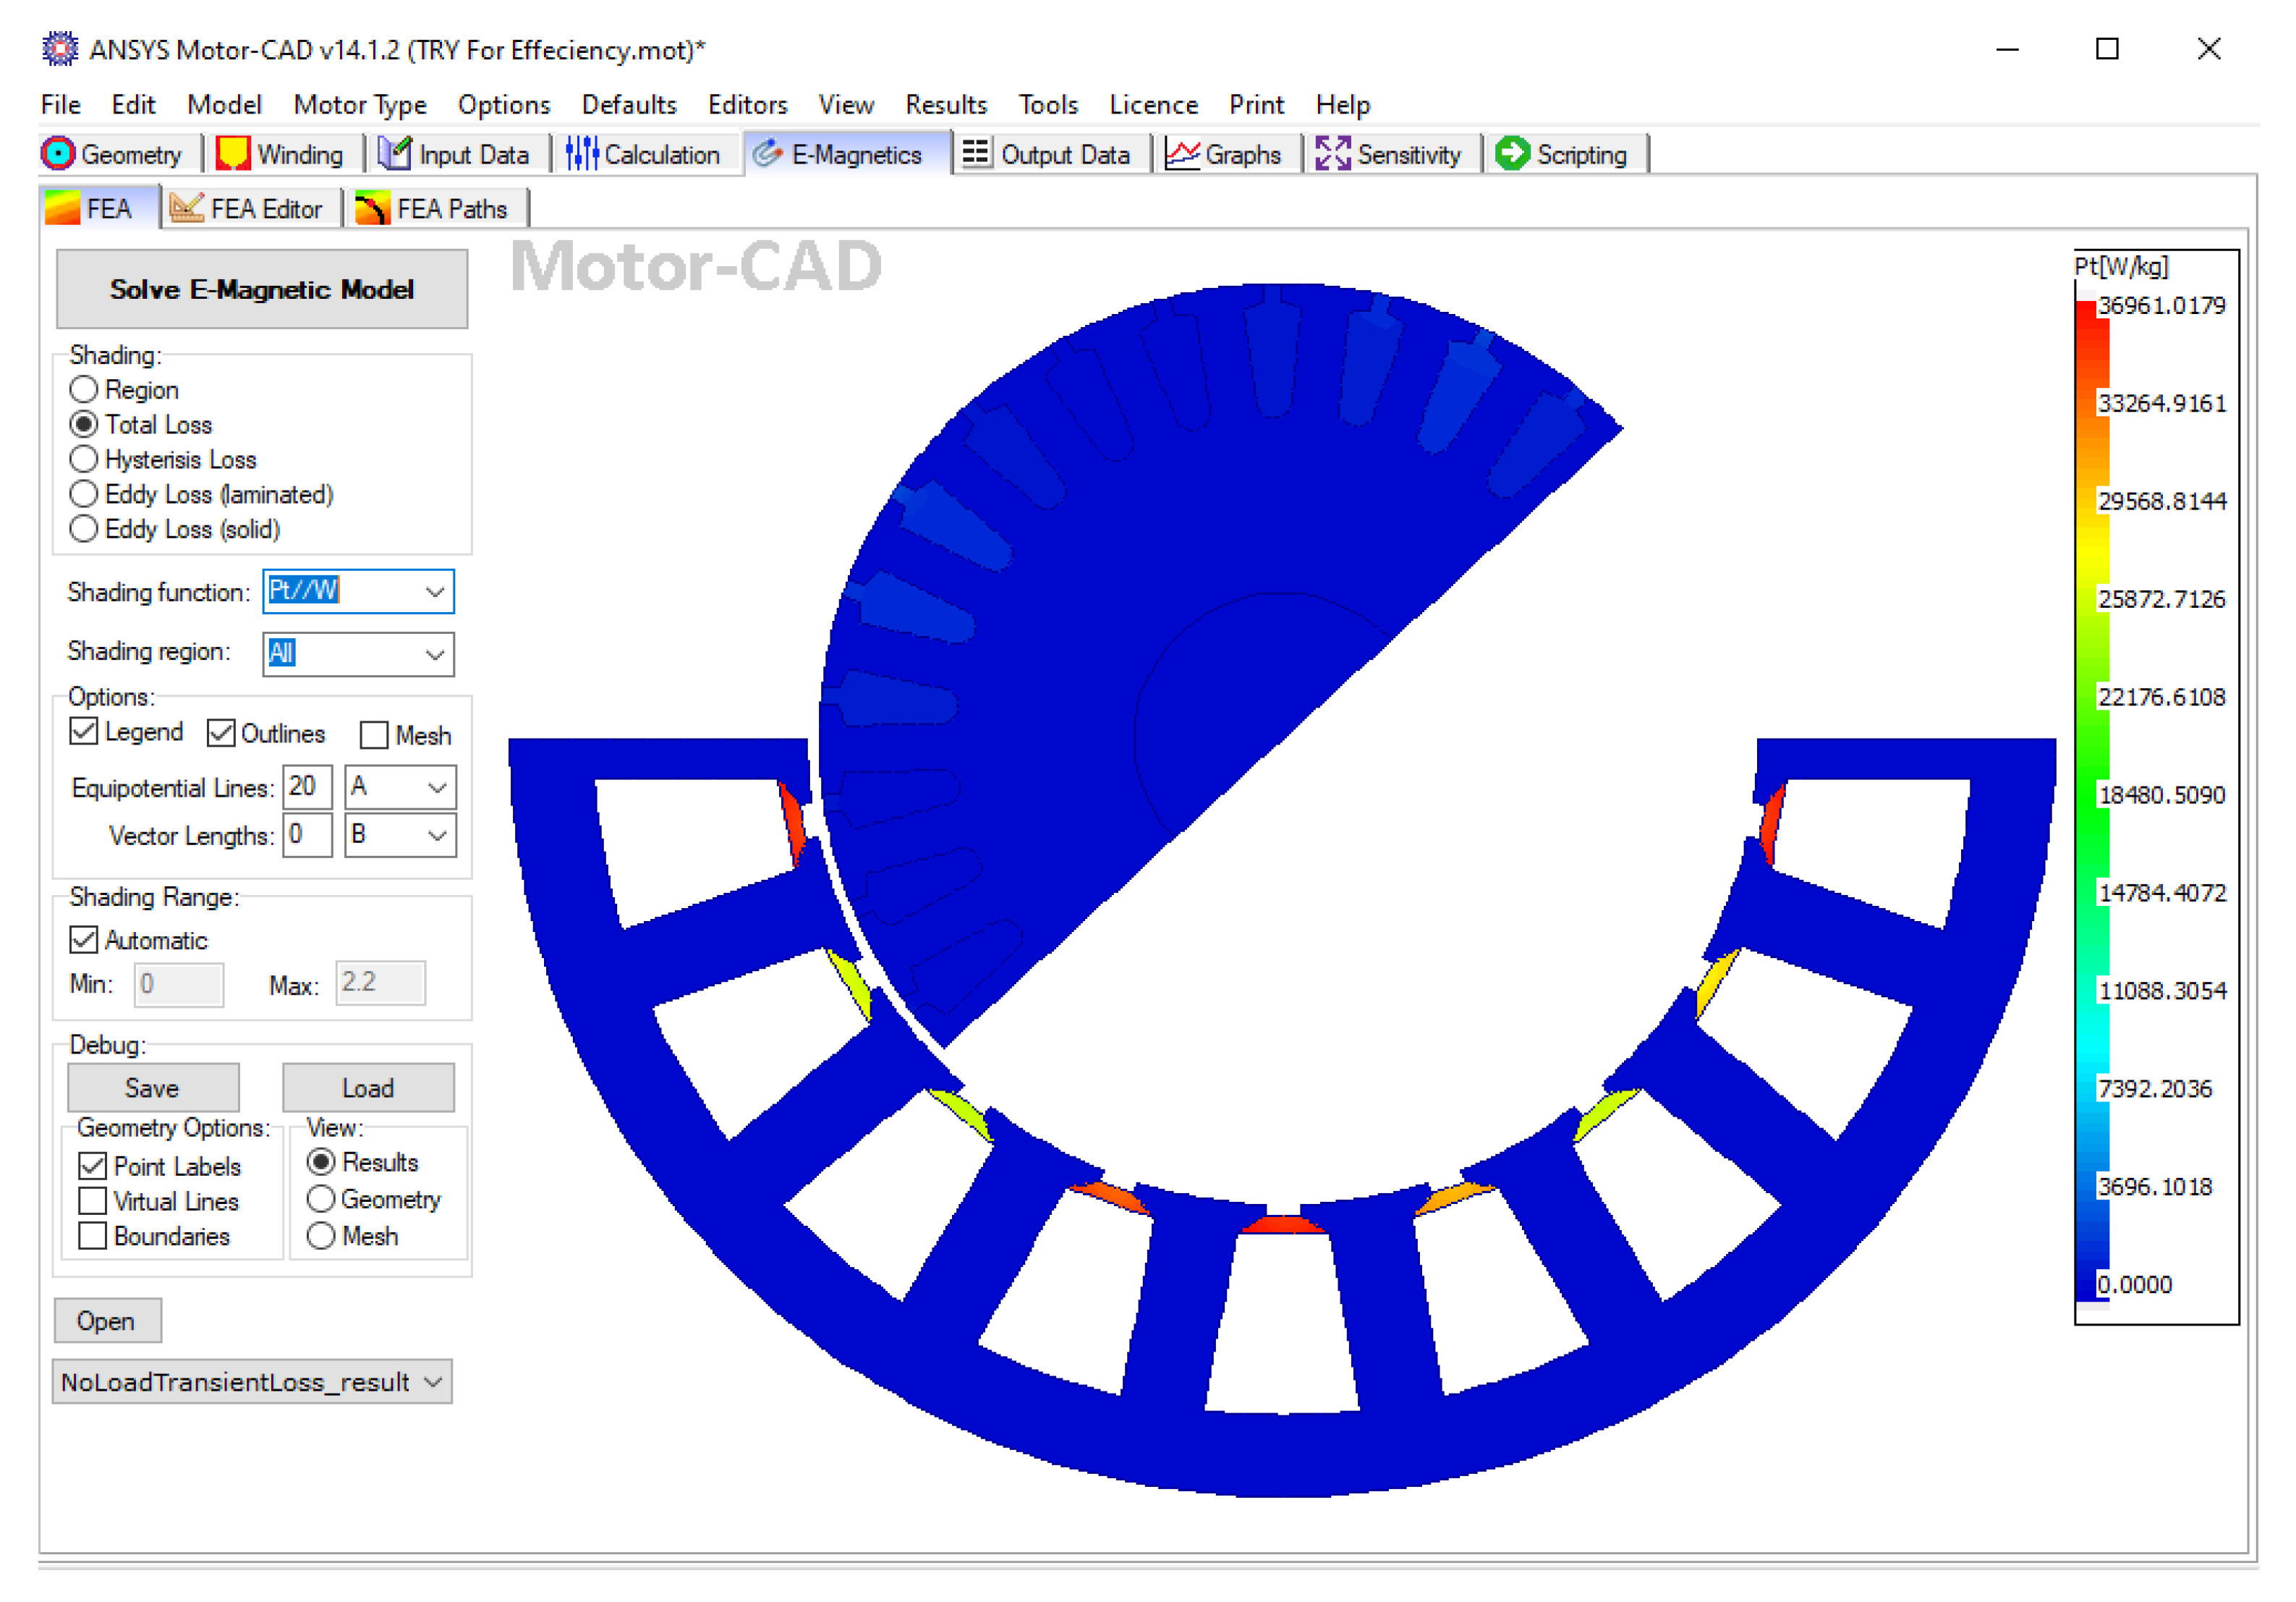This screenshot has width=2296, height=1602.
Task: Click the Save debug button
Action: (x=152, y=1088)
